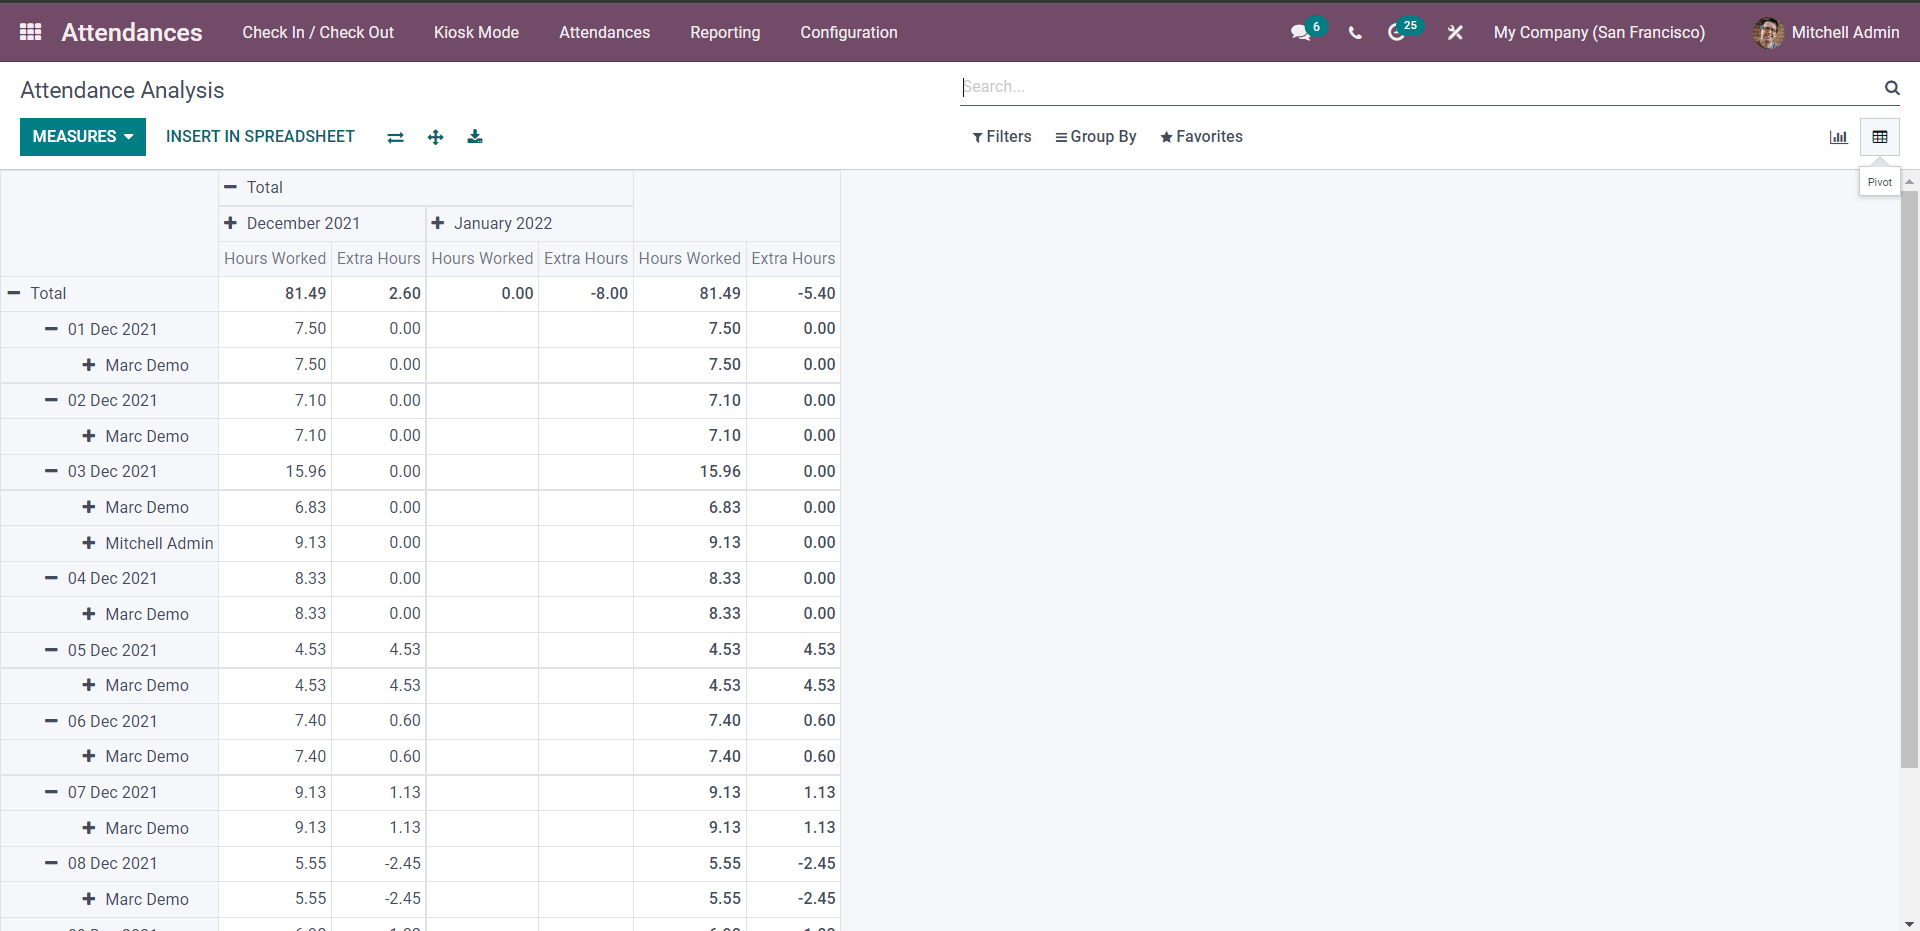Open the MEASURES dropdown
The image size is (1920, 931).
(83, 137)
